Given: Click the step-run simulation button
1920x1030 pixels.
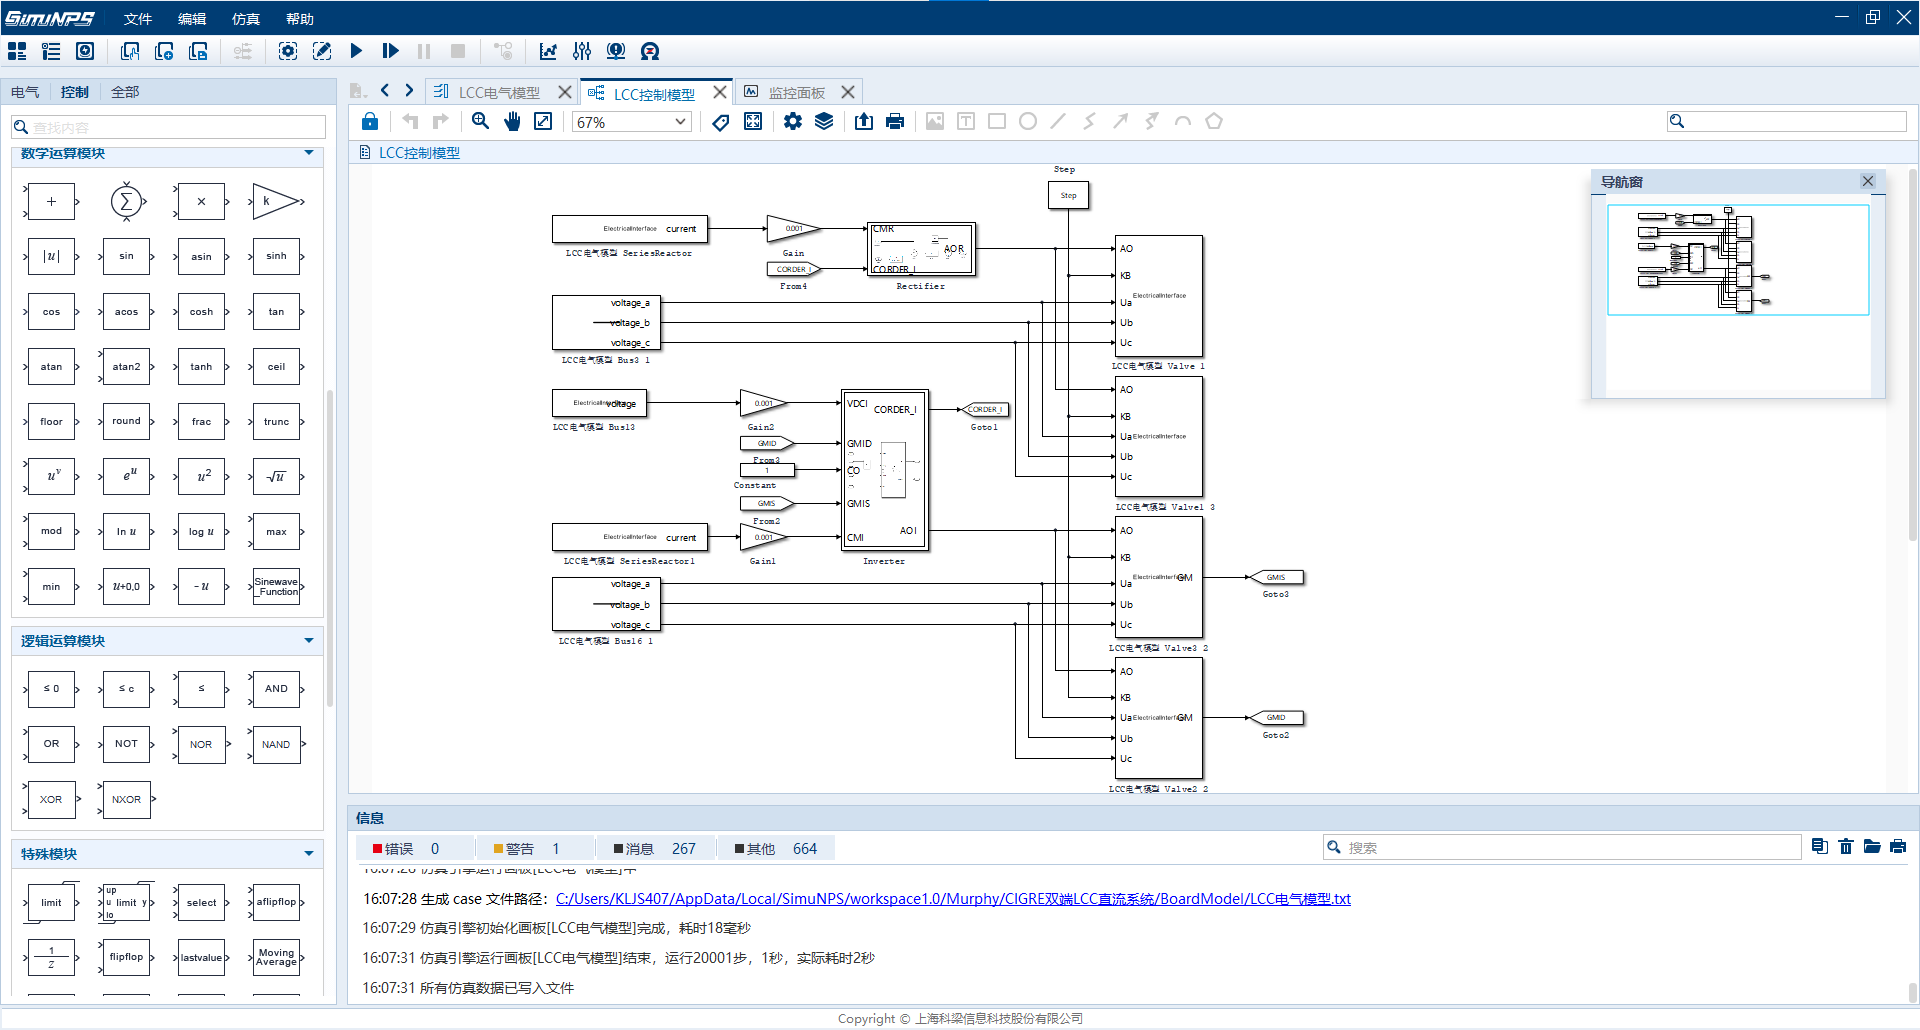Looking at the screenshot, I should pyautogui.click(x=390, y=51).
